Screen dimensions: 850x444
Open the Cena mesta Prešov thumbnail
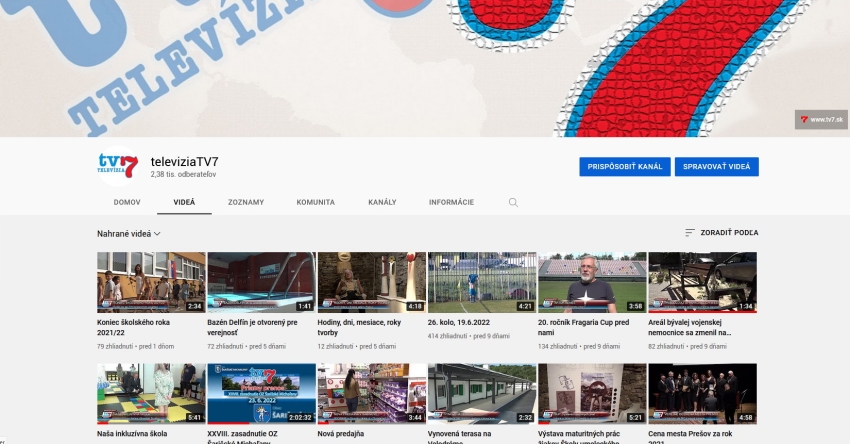pos(703,394)
